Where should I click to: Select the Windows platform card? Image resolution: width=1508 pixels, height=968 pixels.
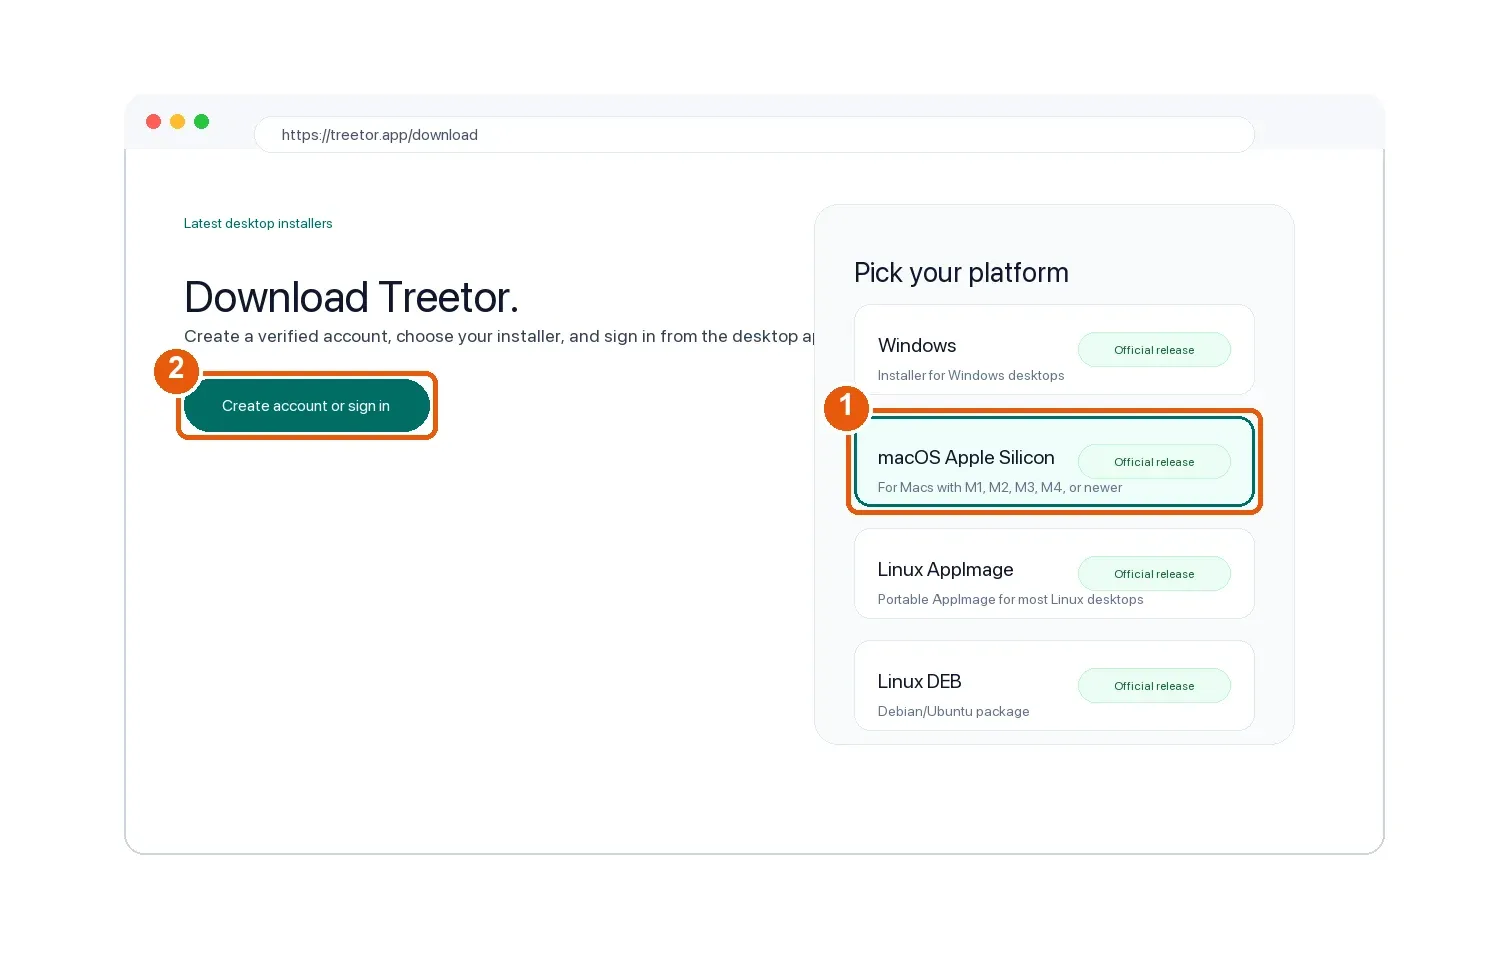coord(1054,349)
